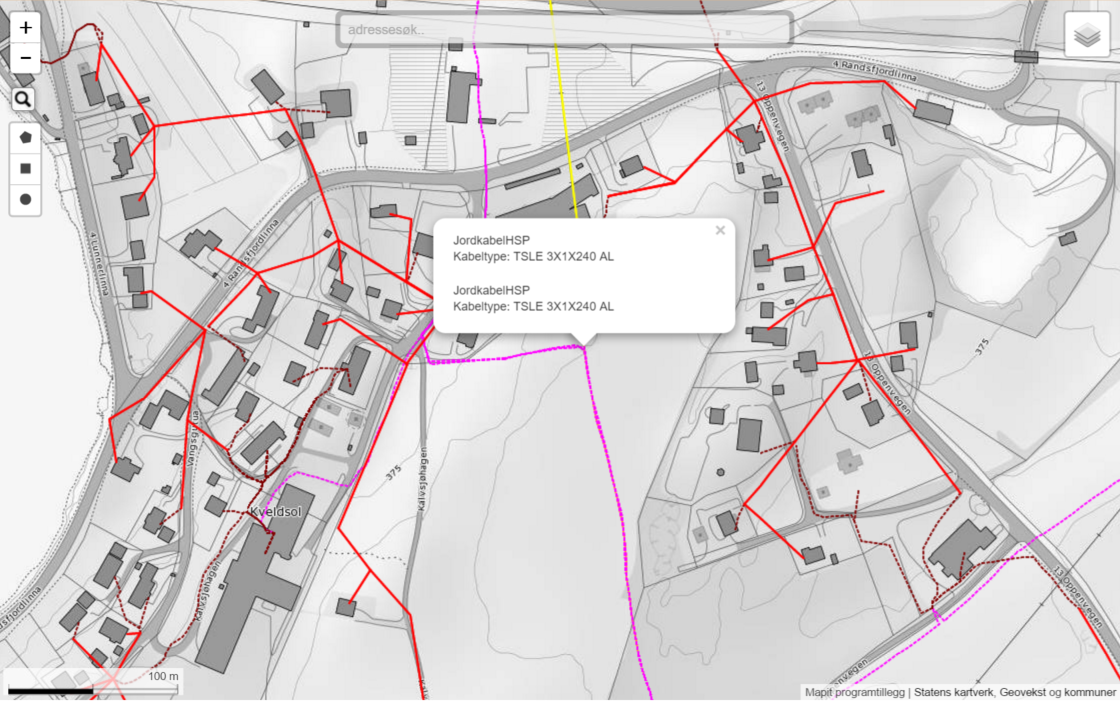This screenshot has width=1120, height=701.
Task: Click the 4 Lunnerlinna road label
Action: click(x=102, y=265)
